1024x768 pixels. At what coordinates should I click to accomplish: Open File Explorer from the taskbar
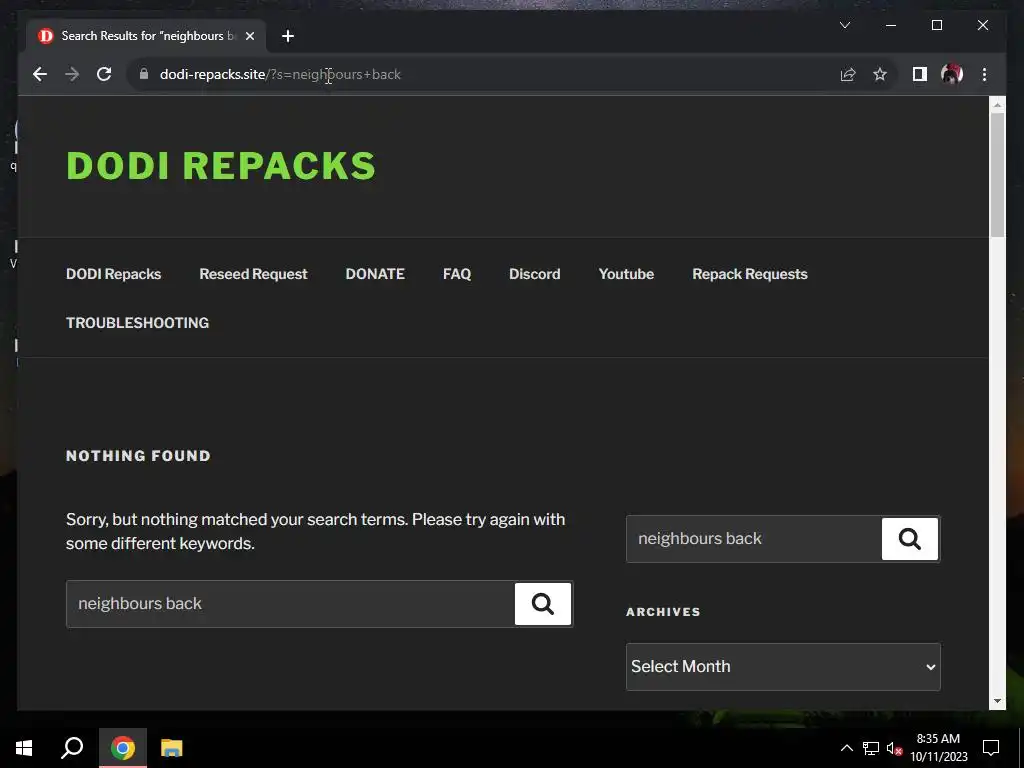[171, 748]
